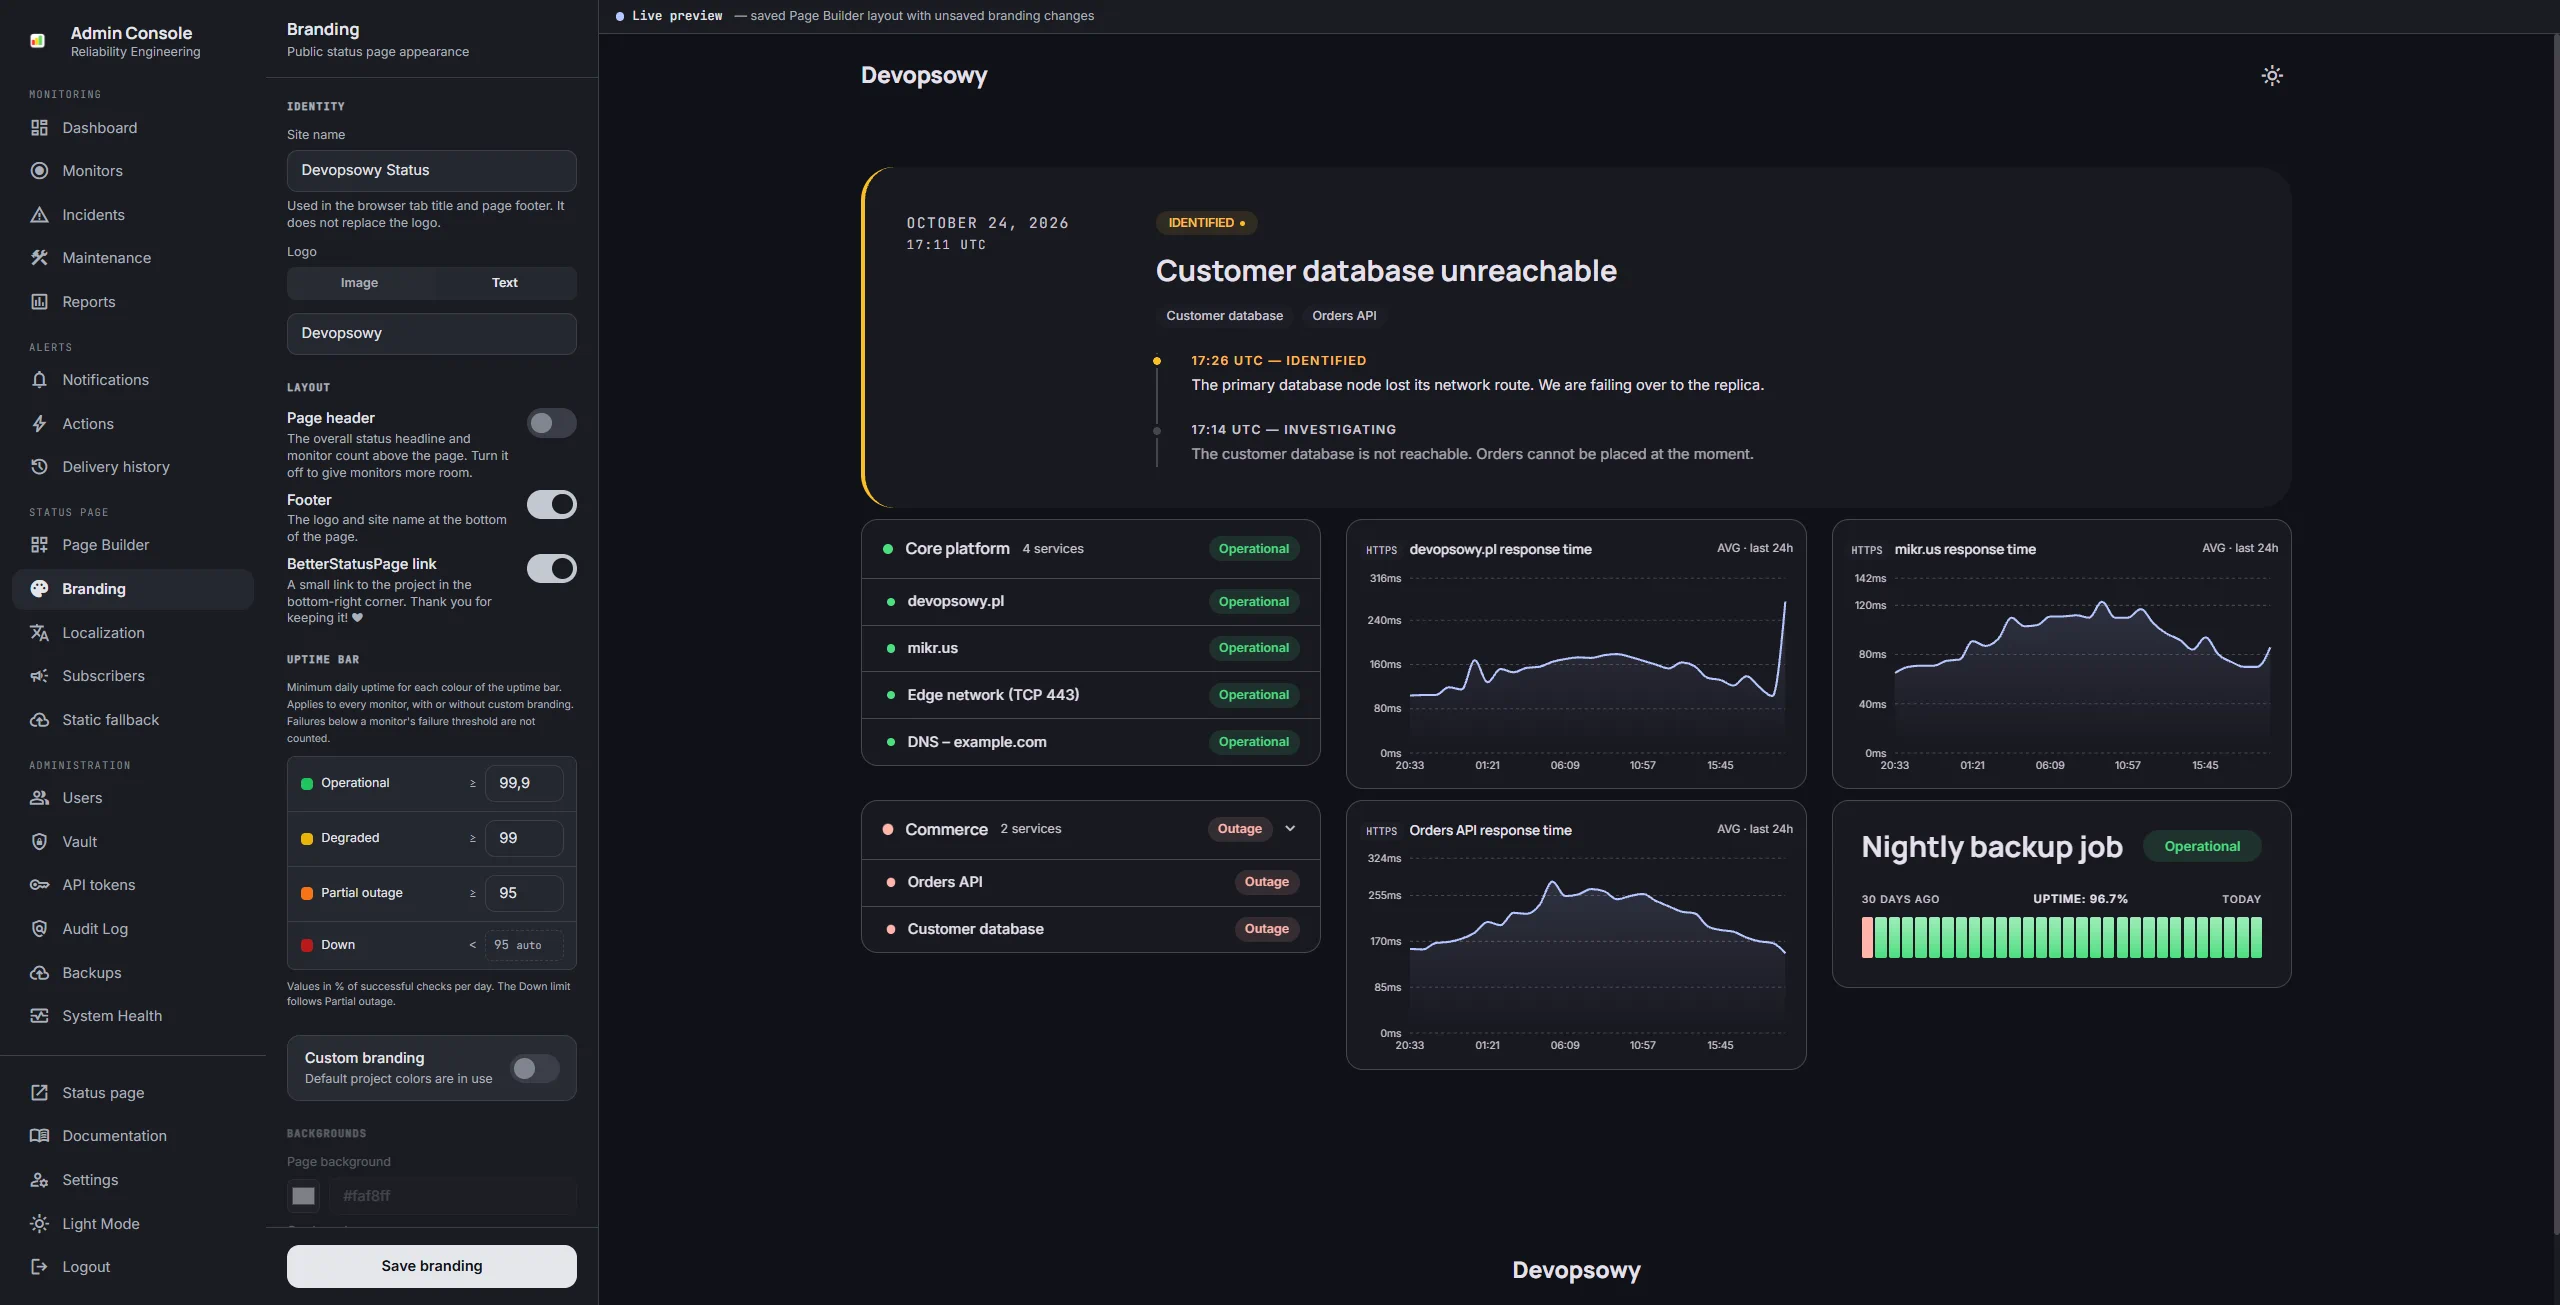Click the logo text field 'Devopsowy'
This screenshot has height=1305, width=2560.
(432, 334)
